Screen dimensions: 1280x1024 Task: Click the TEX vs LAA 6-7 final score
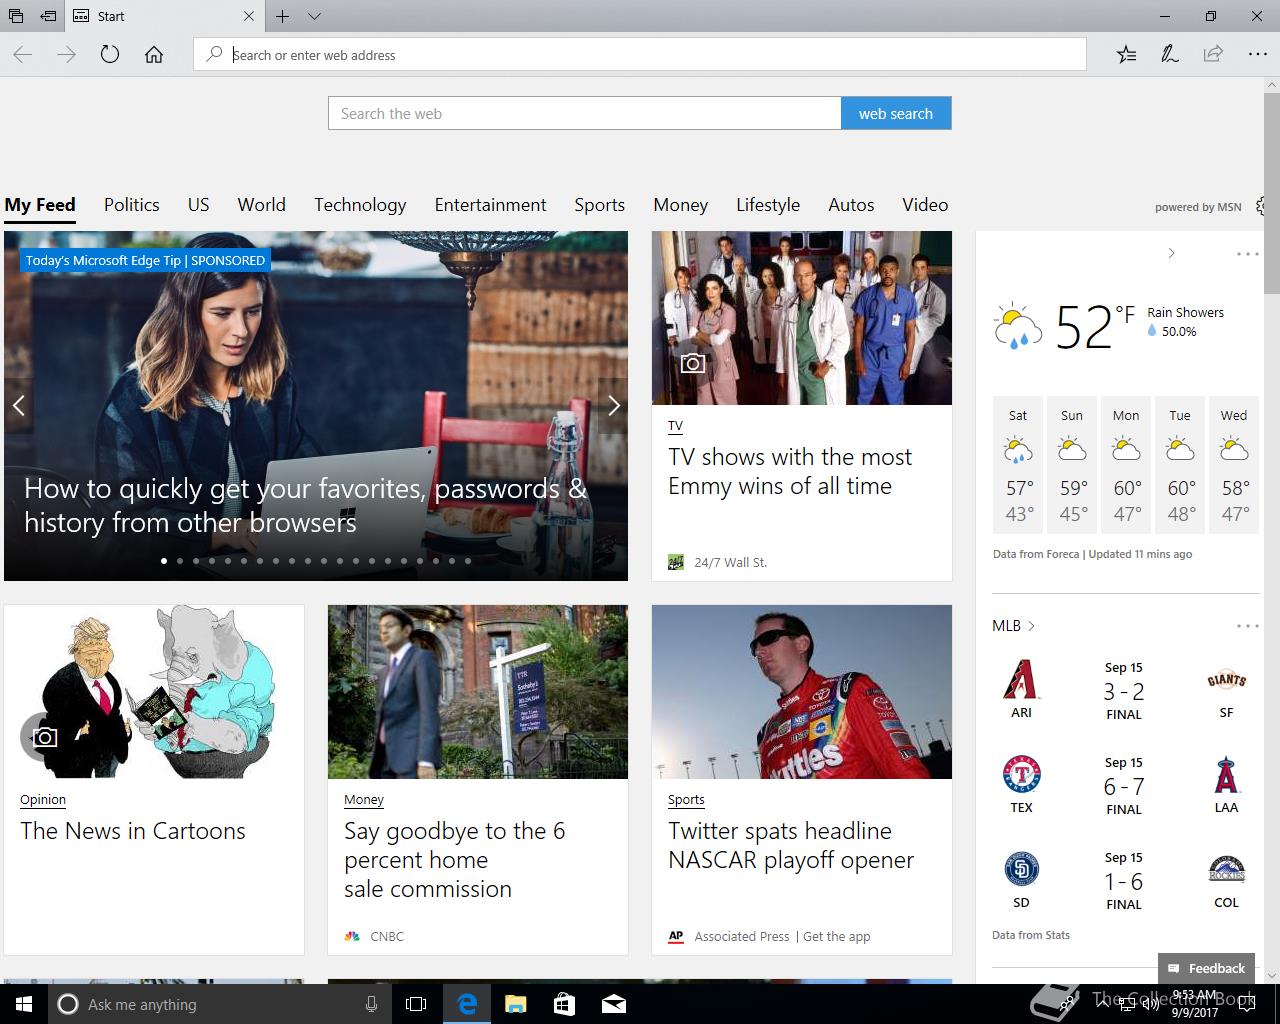(x=1124, y=786)
